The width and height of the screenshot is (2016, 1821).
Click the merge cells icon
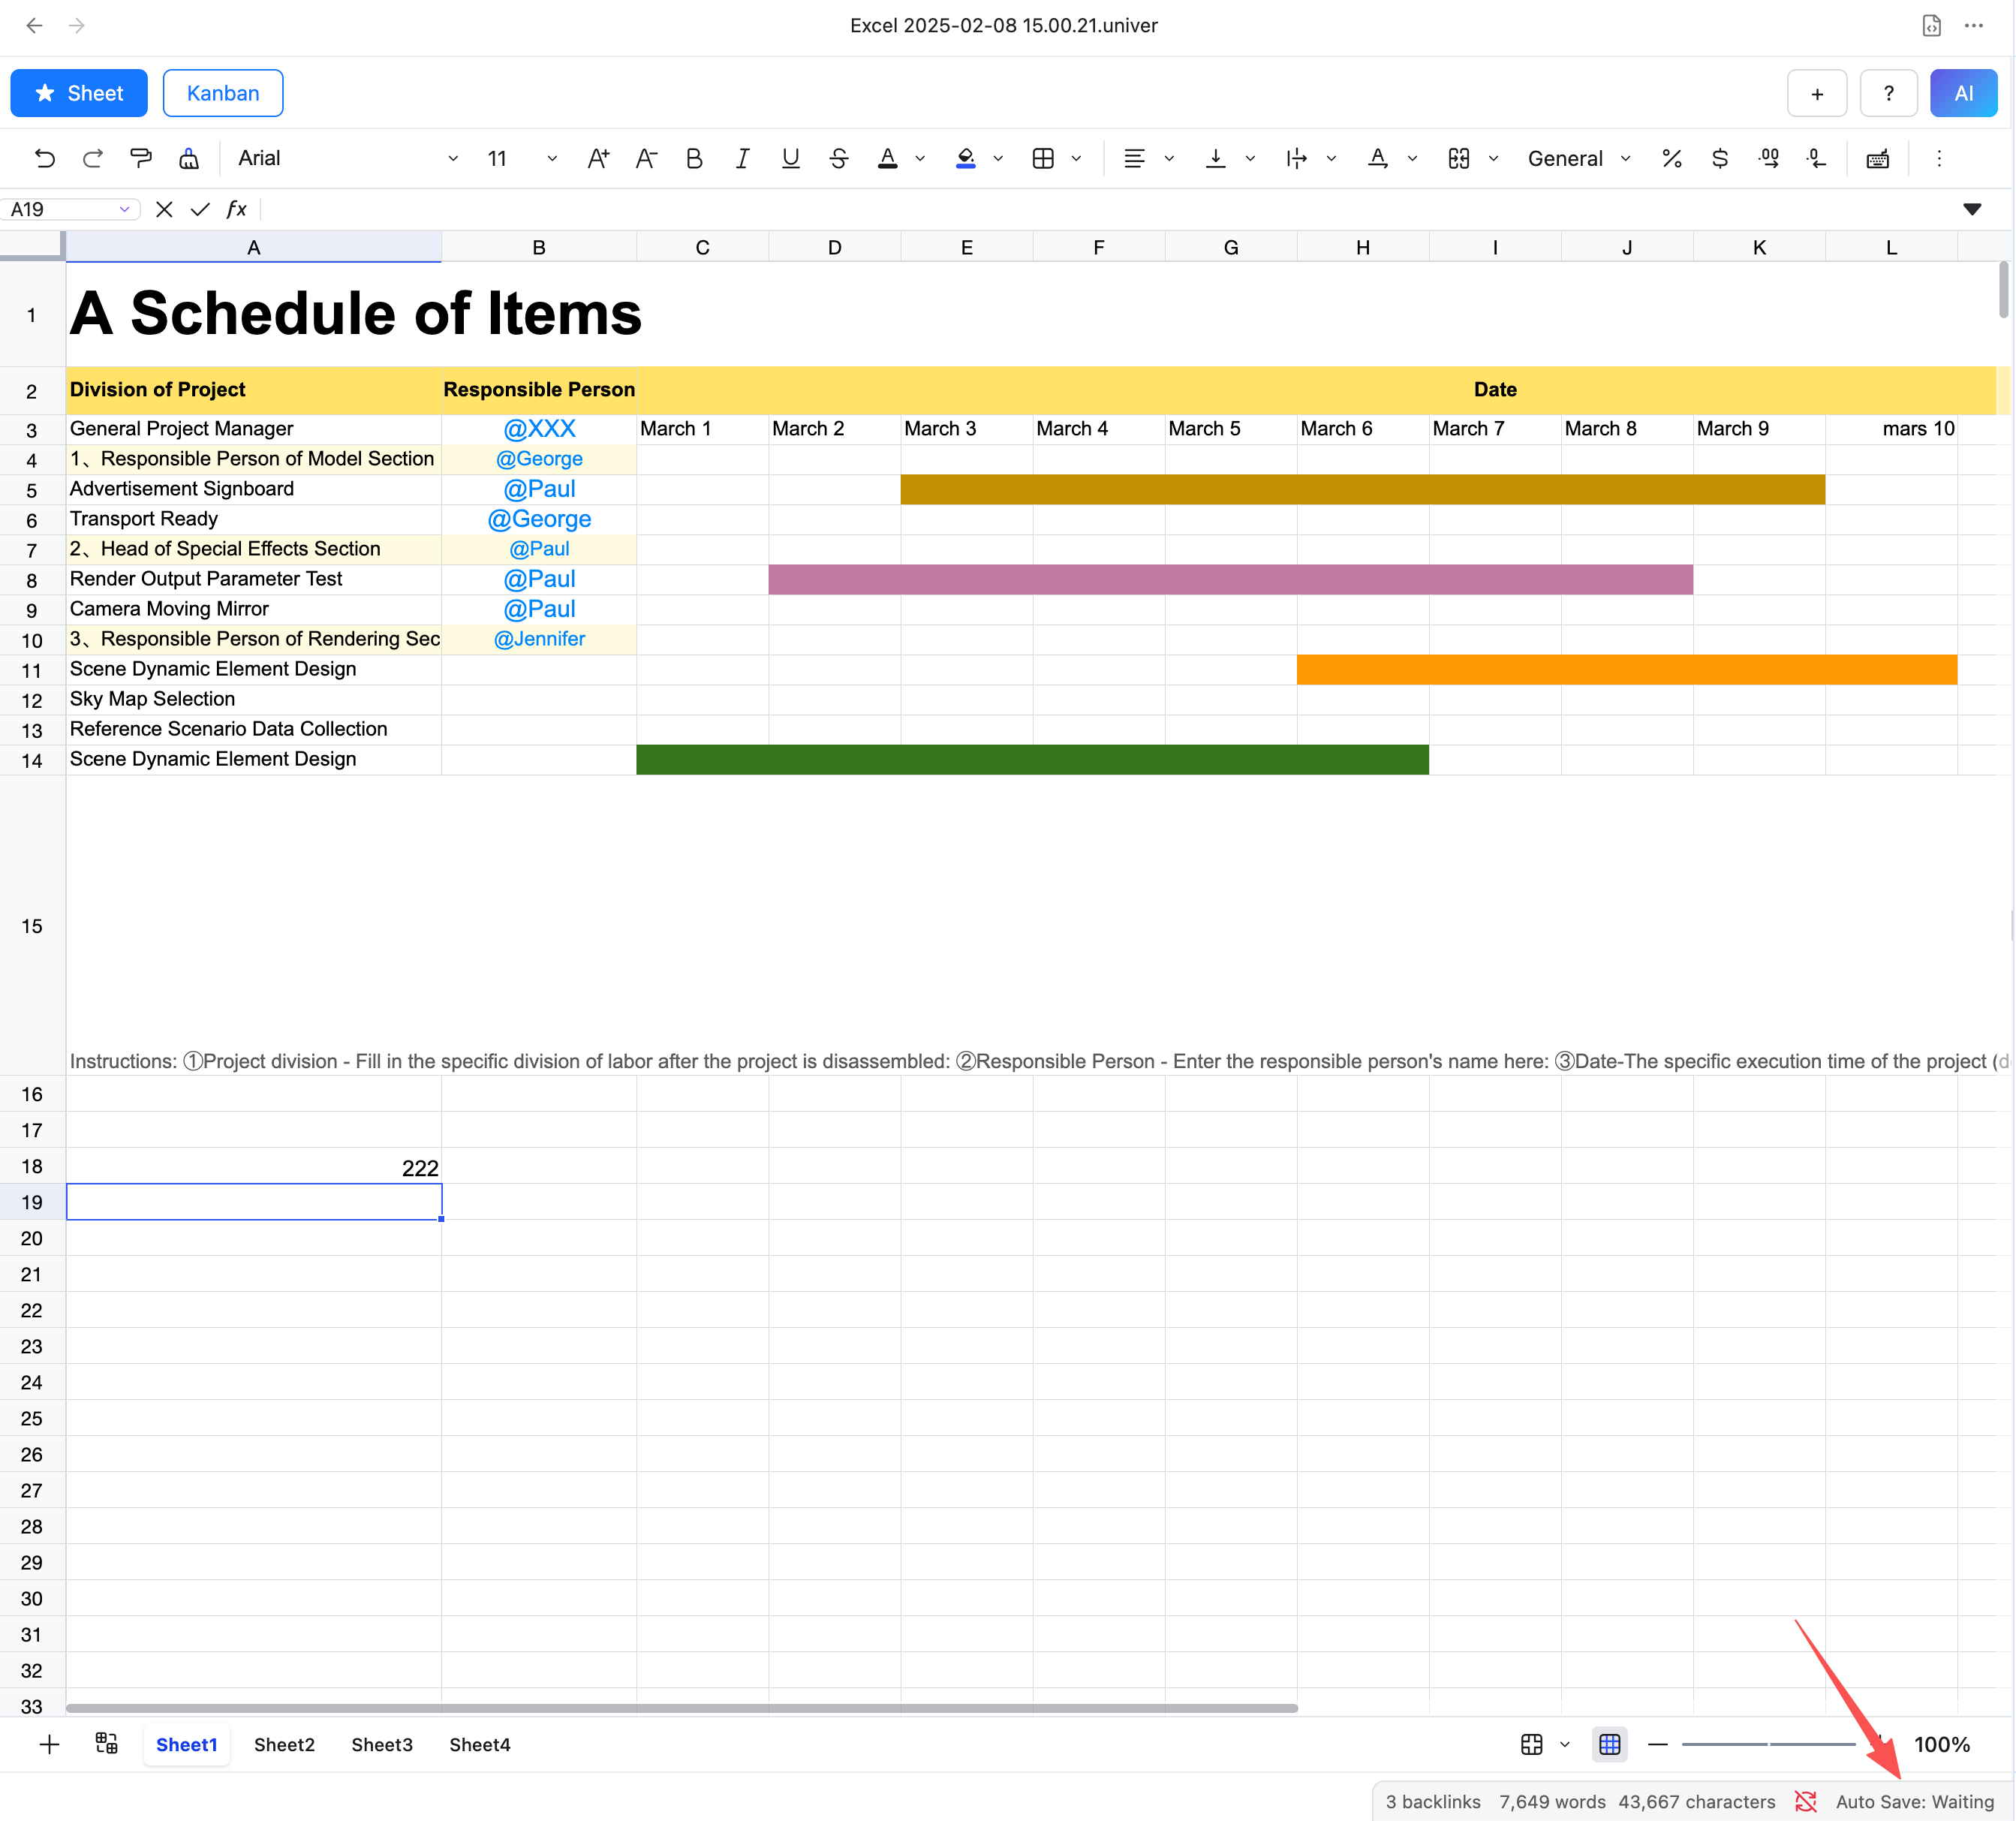[1458, 158]
